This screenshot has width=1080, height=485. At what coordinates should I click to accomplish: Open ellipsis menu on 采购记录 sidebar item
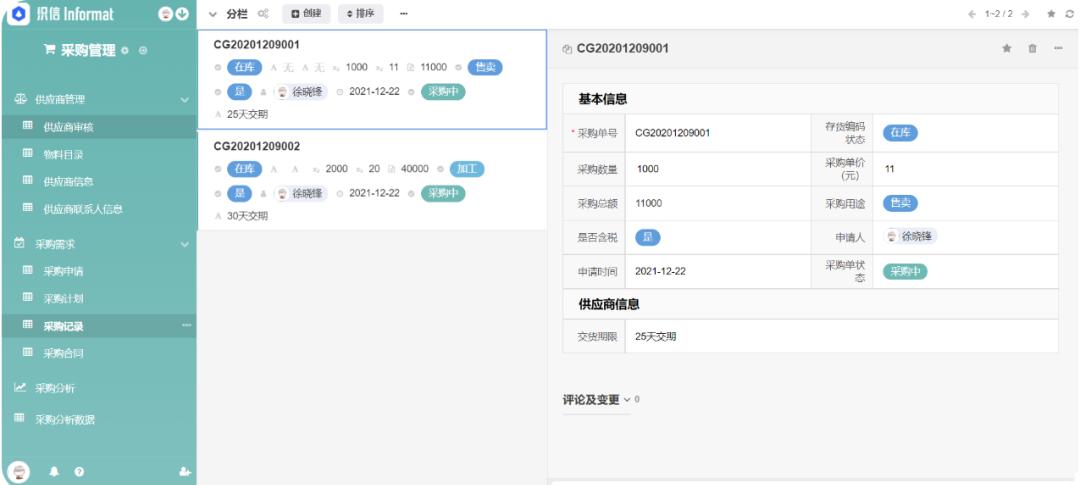(x=186, y=325)
